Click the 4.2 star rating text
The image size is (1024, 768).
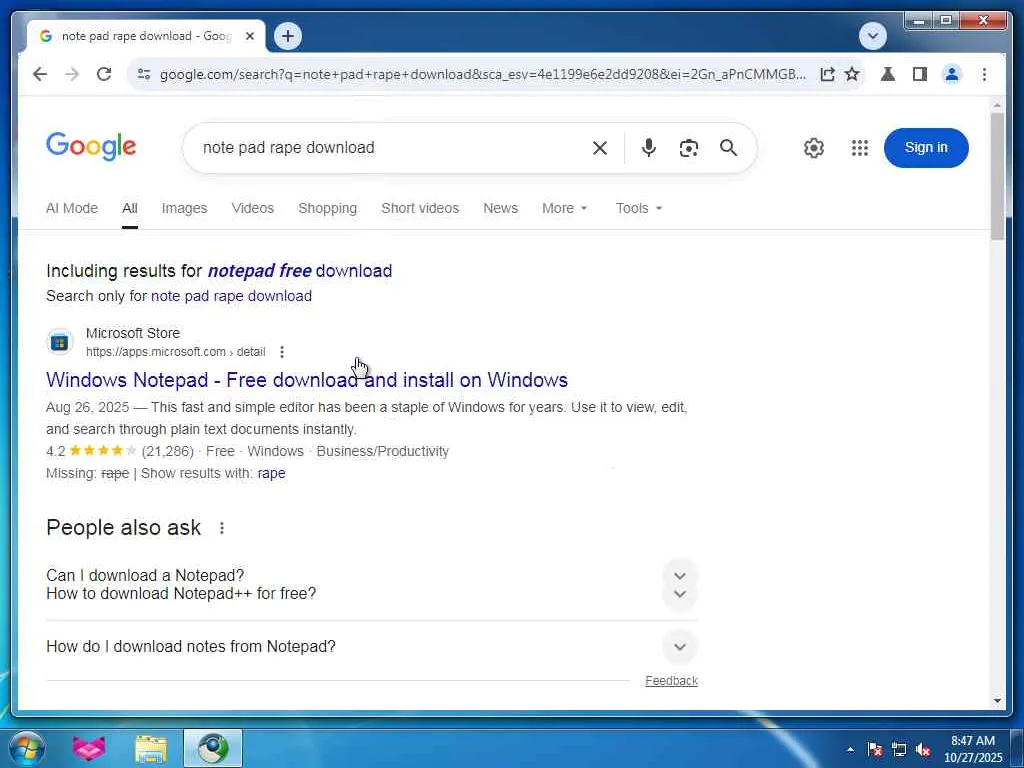[56, 451]
